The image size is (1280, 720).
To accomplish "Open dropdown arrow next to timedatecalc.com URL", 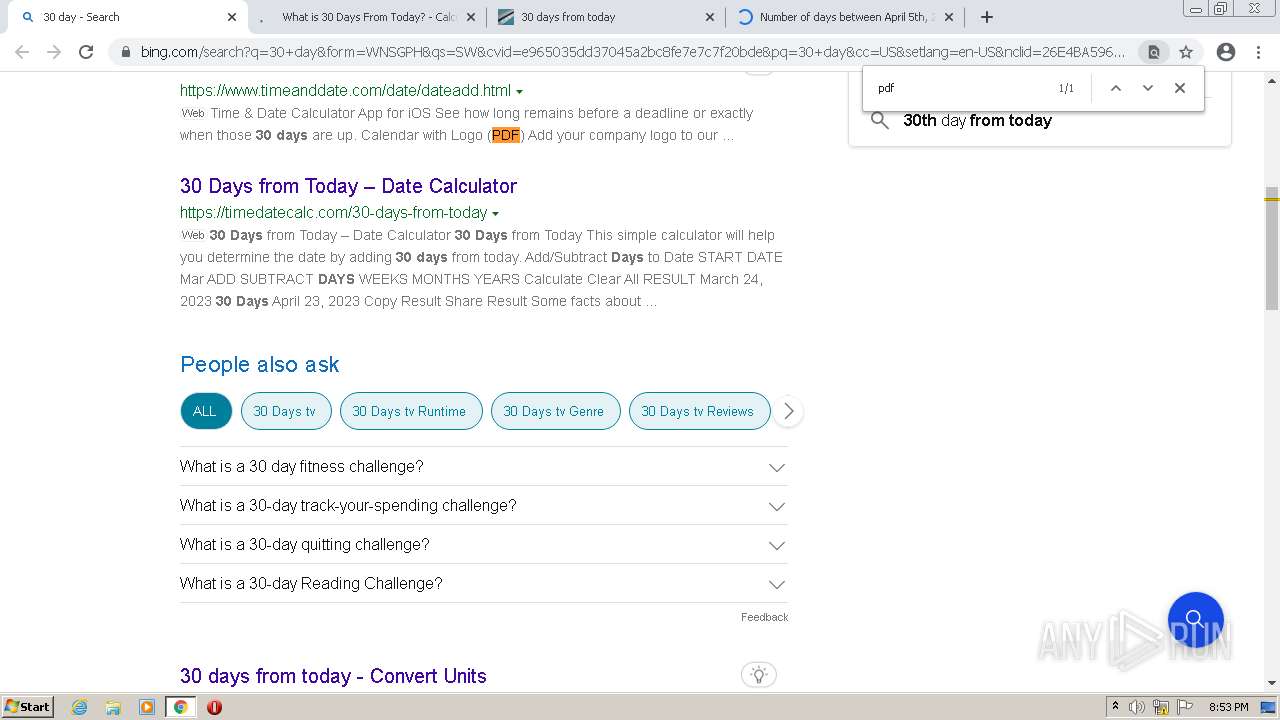I will point(495,214).
